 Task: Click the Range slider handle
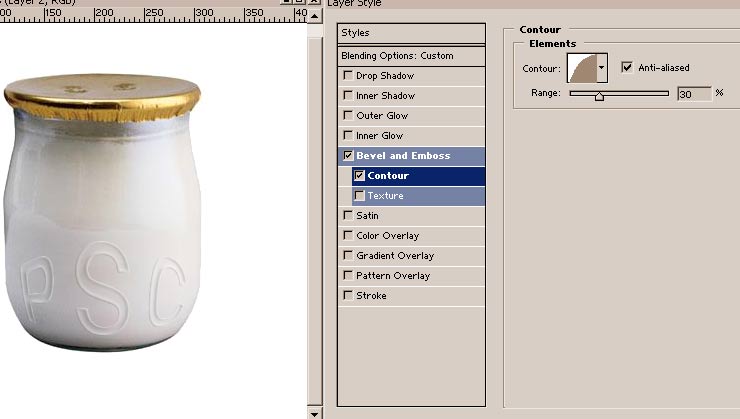[599, 96]
